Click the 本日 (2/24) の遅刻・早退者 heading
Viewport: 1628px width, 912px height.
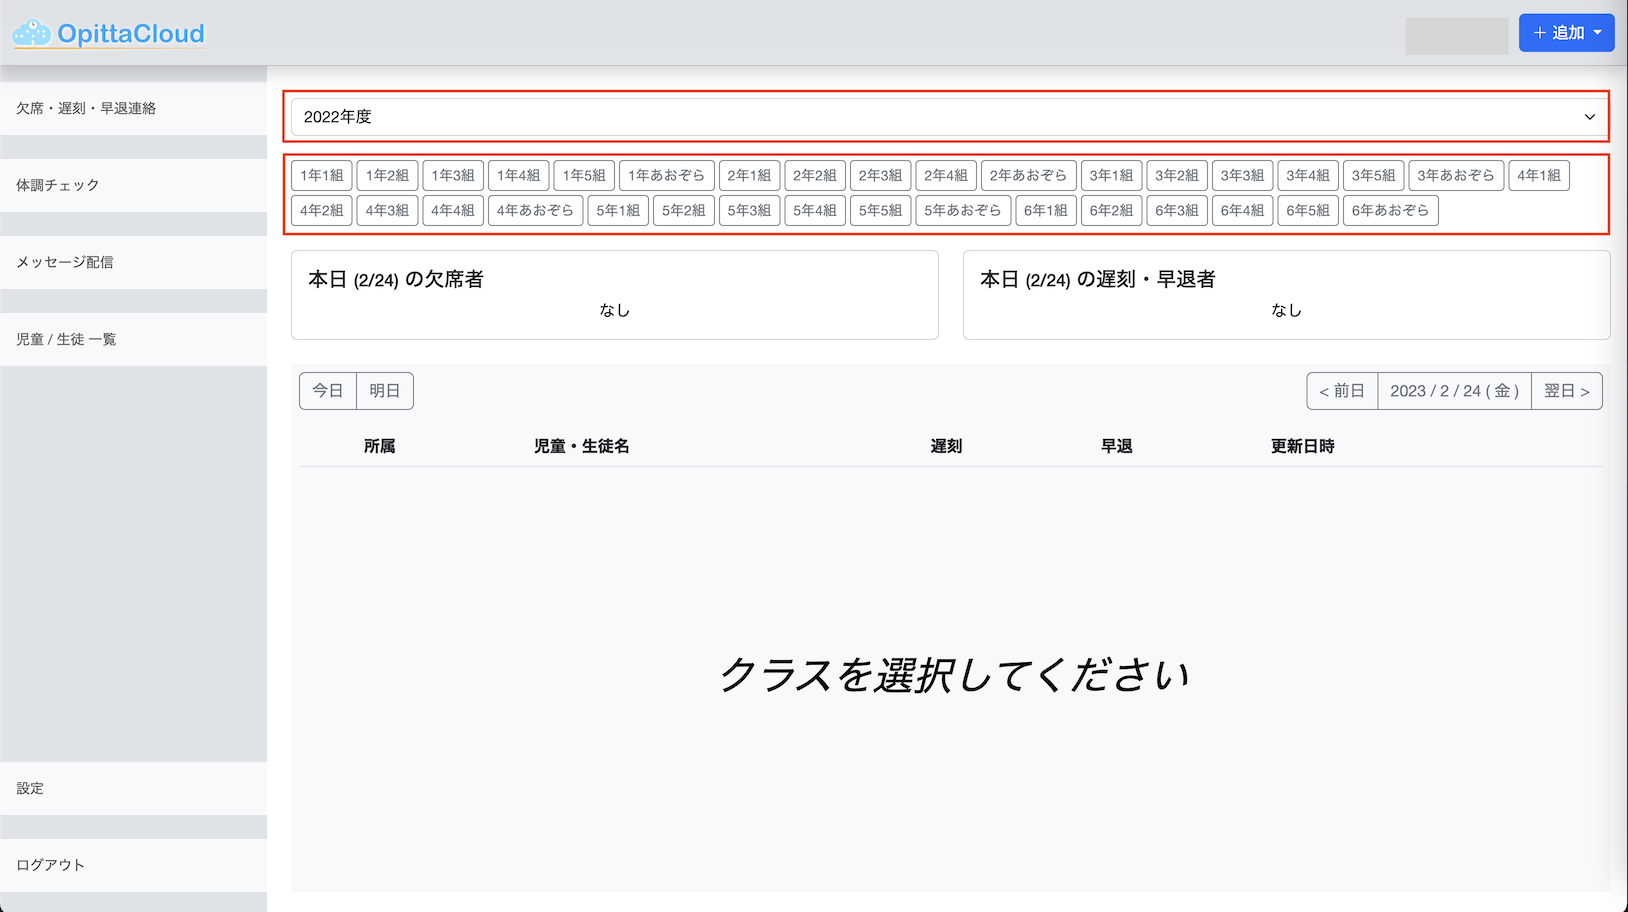pos(1098,279)
